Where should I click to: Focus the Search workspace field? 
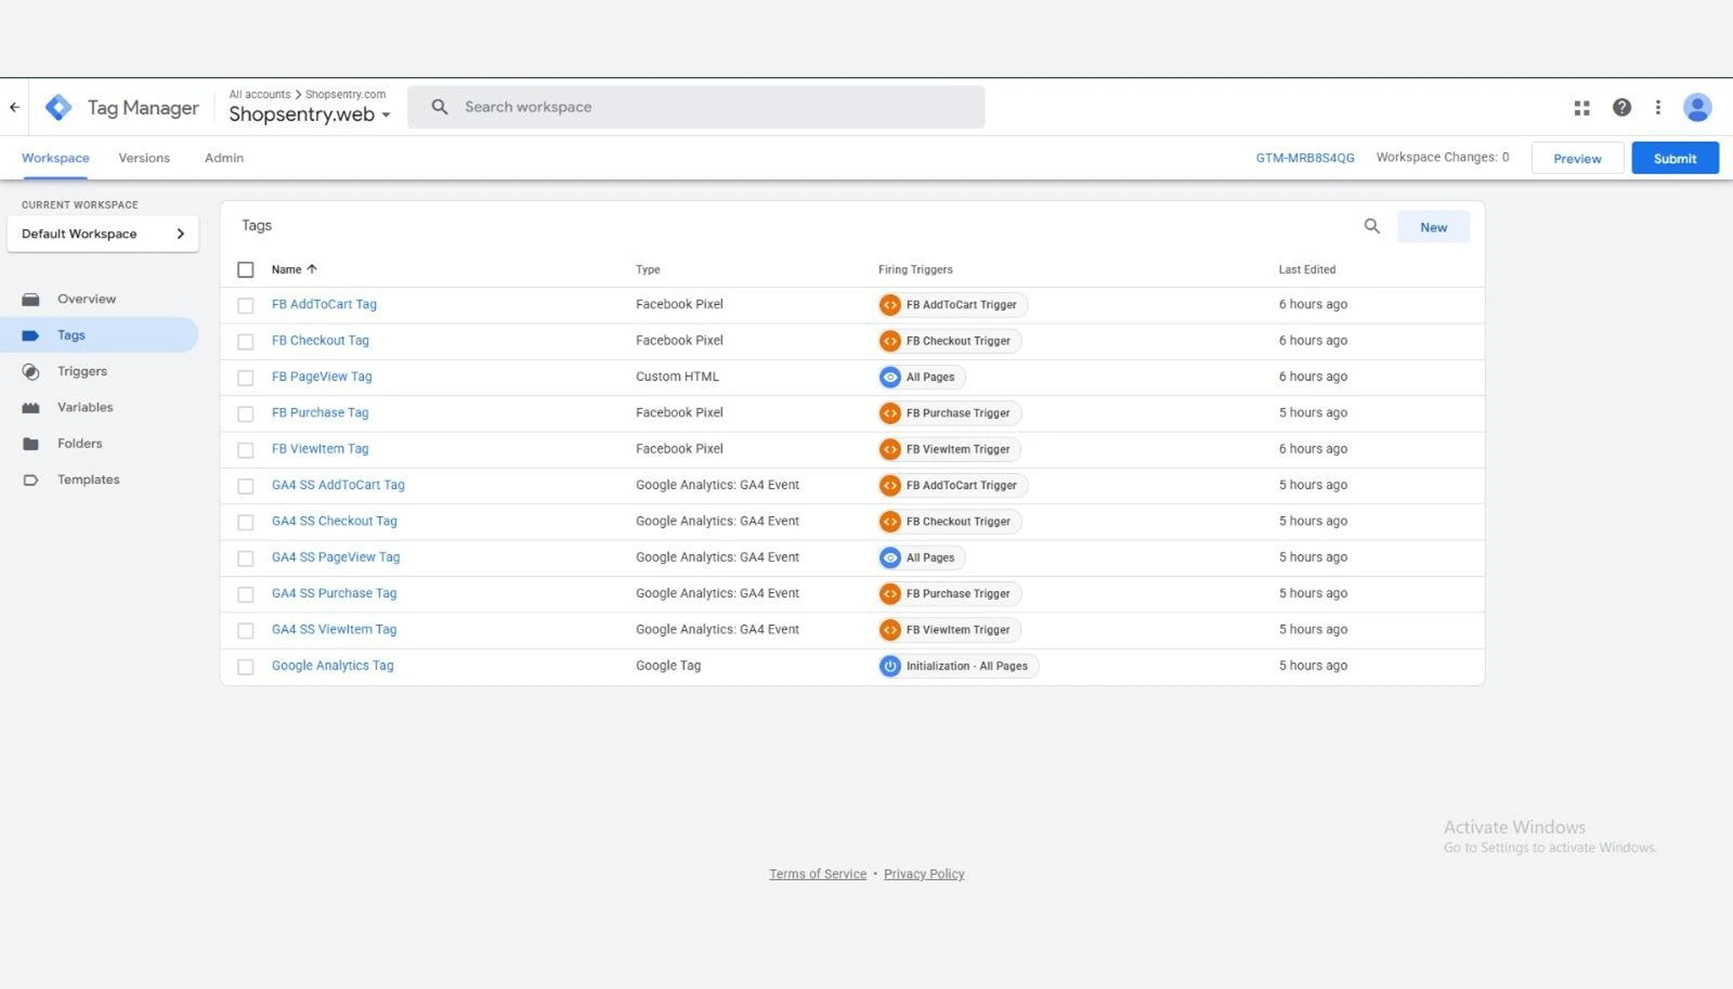tap(696, 107)
